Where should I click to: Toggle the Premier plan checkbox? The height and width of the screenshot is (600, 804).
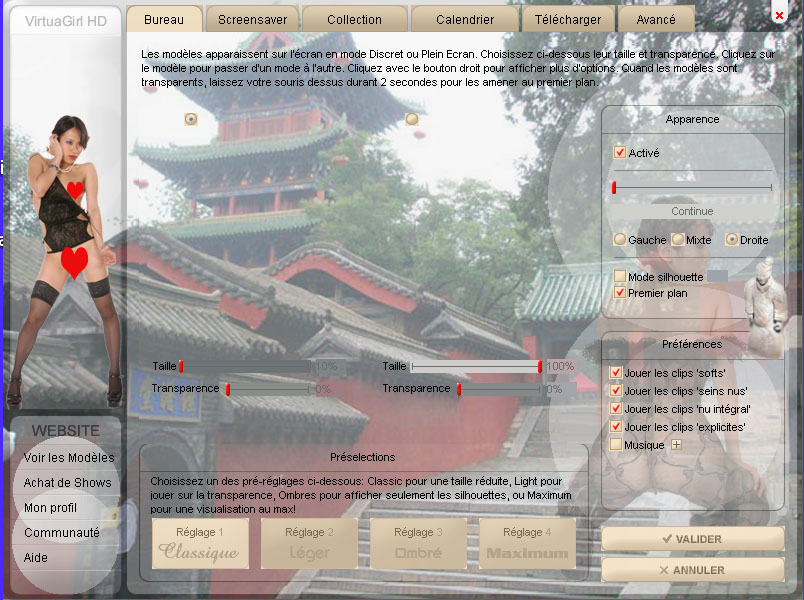pyautogui.click(x=619, y=293)
